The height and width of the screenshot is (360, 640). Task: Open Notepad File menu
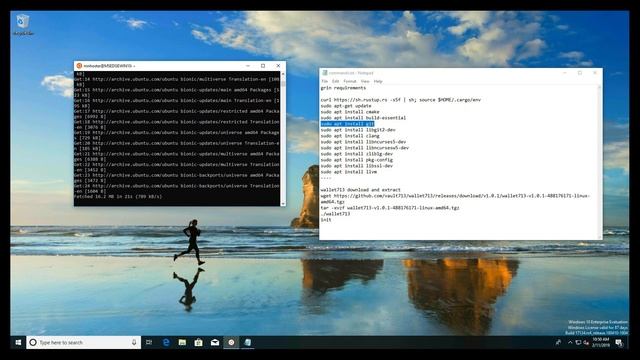tap(325, 82)
